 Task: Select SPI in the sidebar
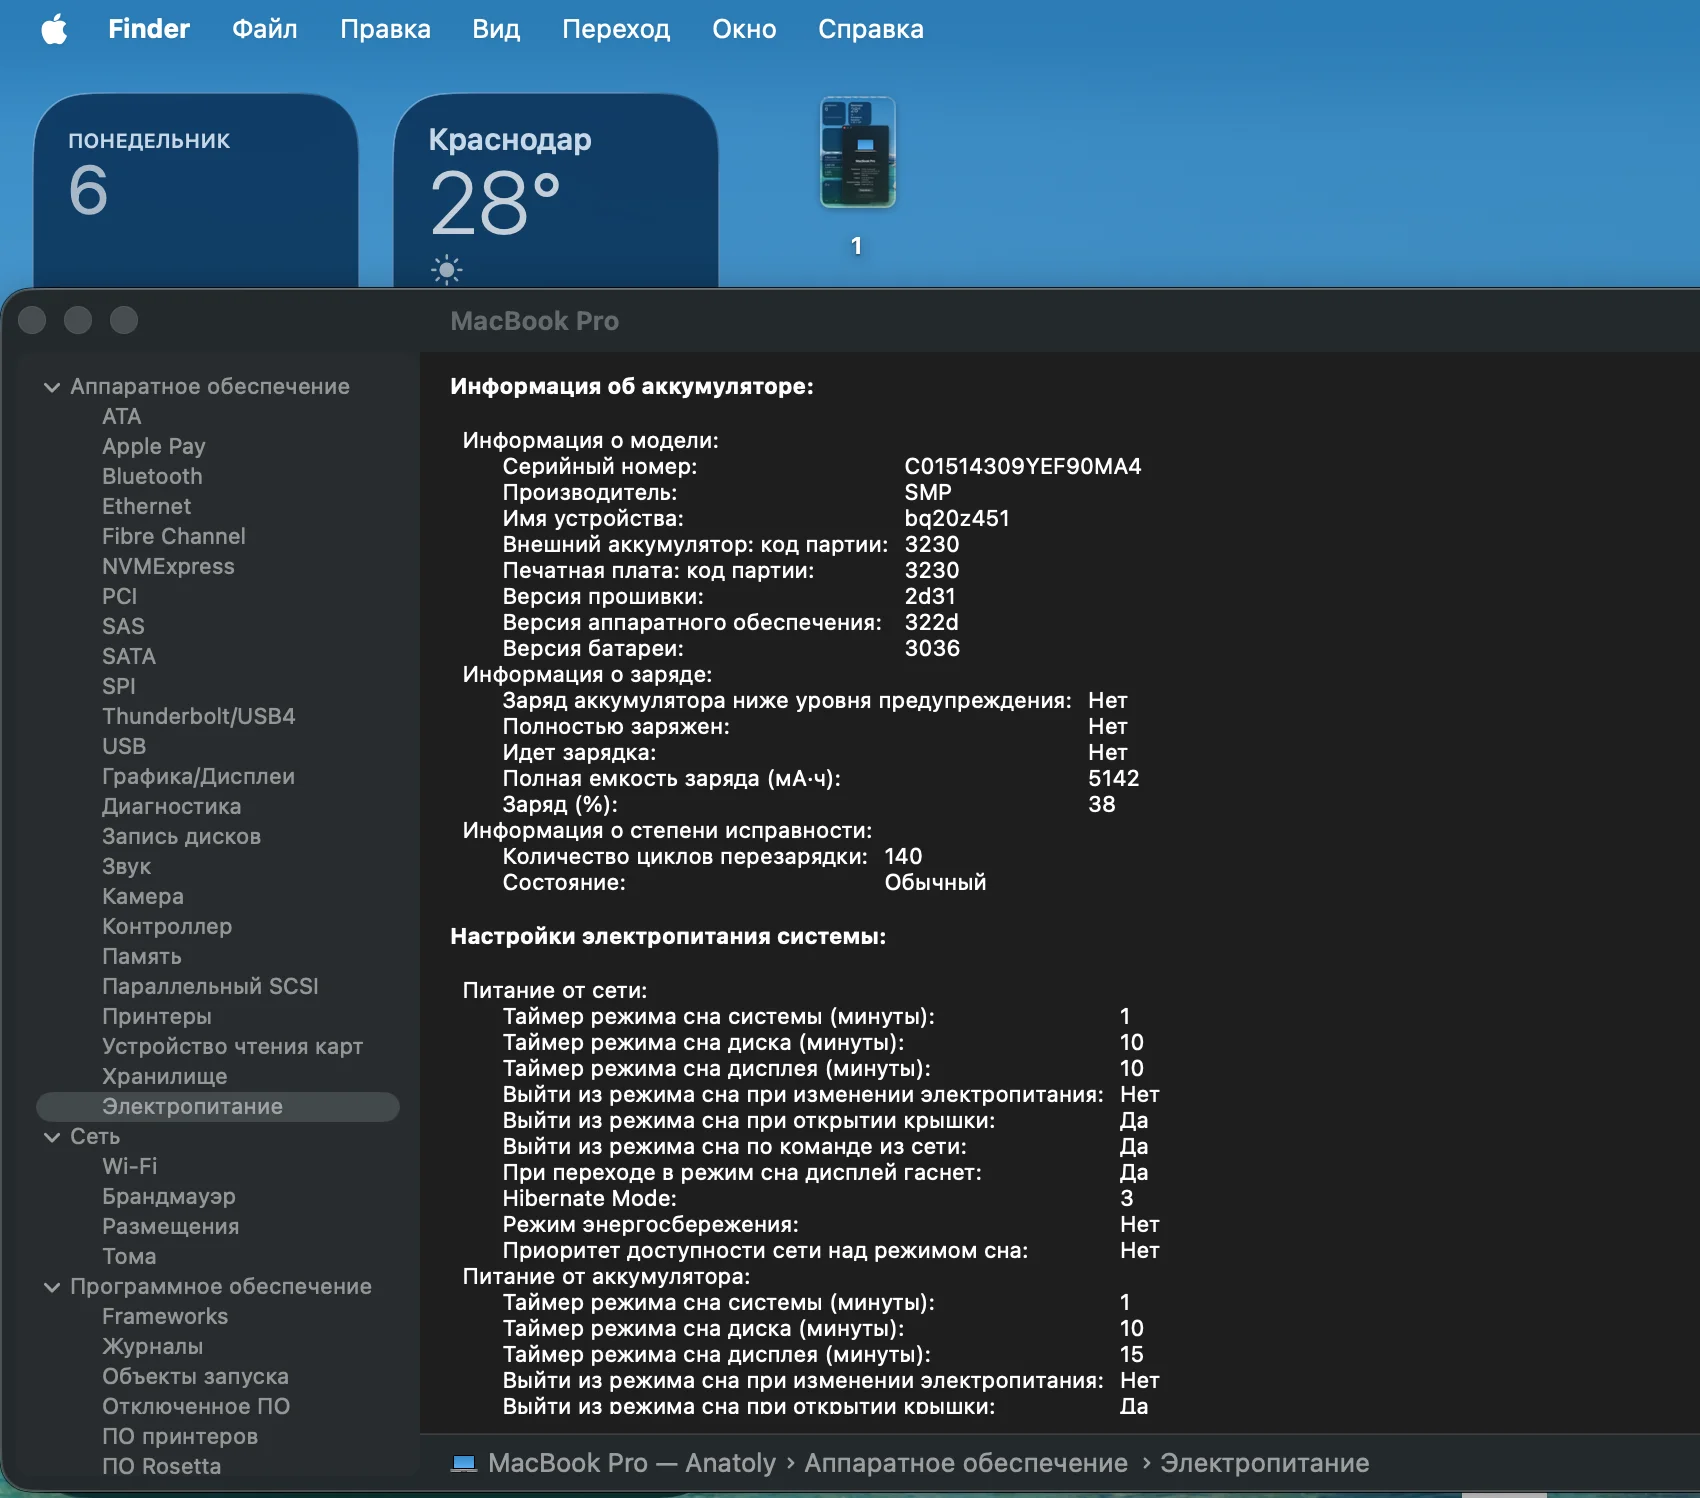[x=119, y=687]
